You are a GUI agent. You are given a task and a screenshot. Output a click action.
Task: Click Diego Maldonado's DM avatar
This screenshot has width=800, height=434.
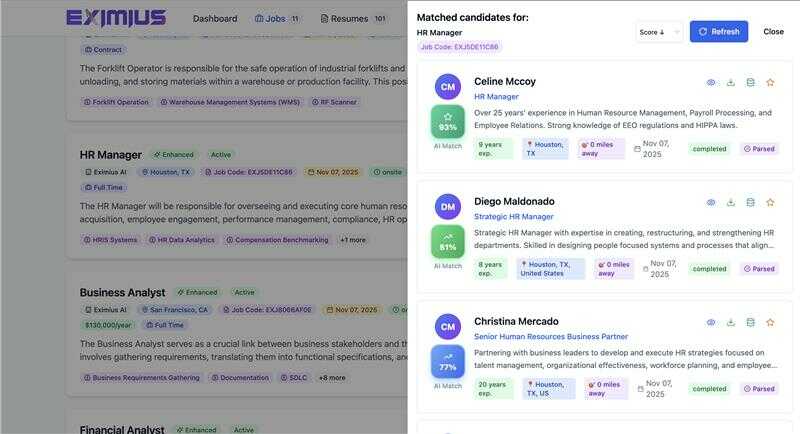[x=448, y=207]
